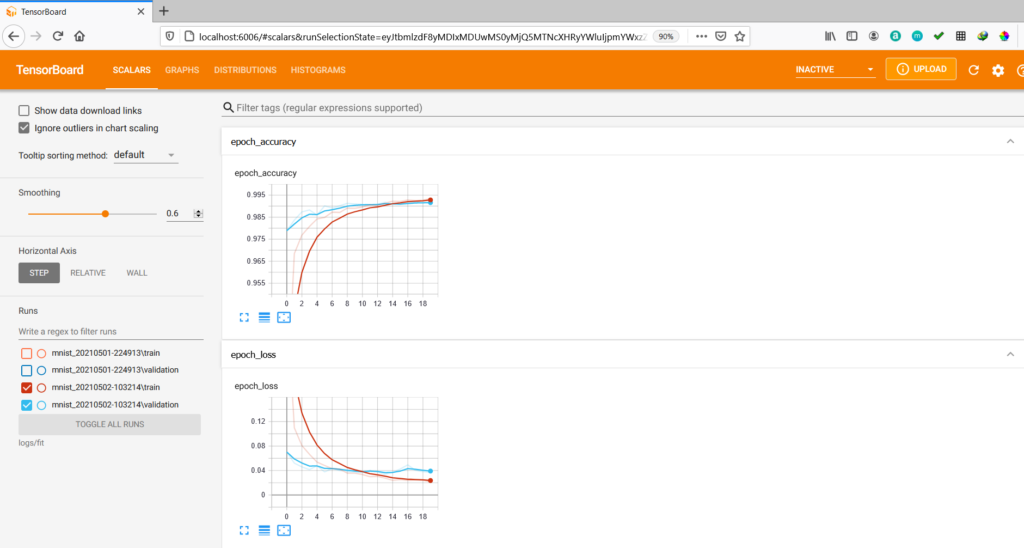The height and width of the screenshot is (548, 1024).
Task: Click the Smoothing slider handle
Action: click(105, 213)
